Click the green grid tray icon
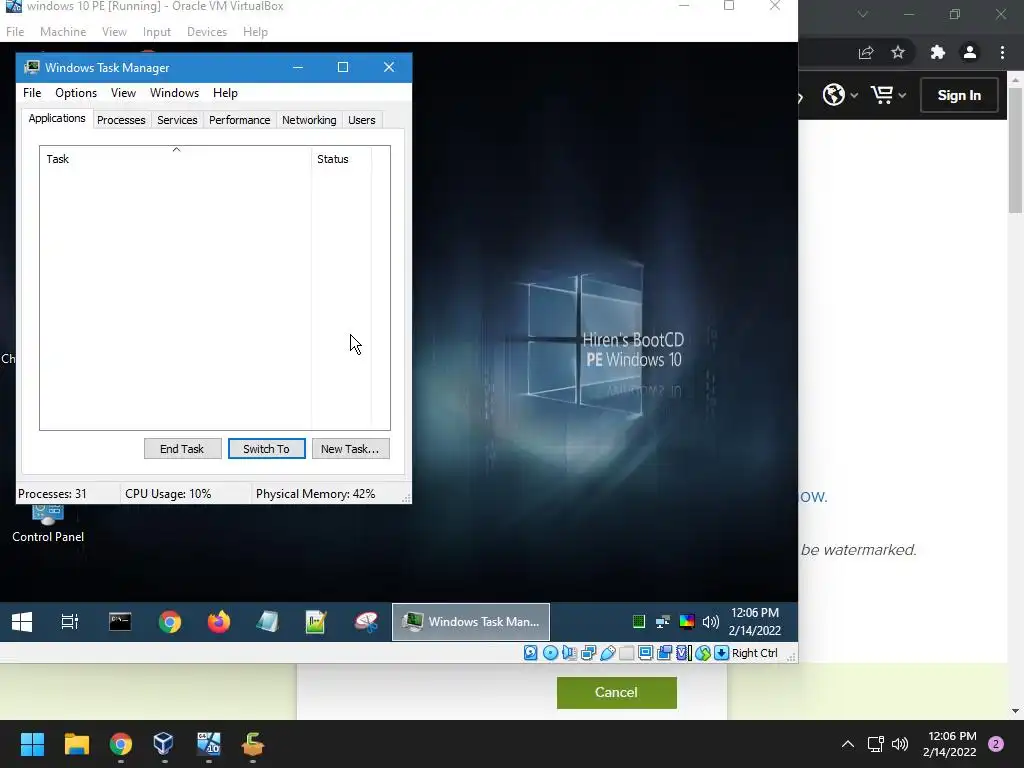The width and height of the screenshot is (1024, 768). tap(639, 622)
